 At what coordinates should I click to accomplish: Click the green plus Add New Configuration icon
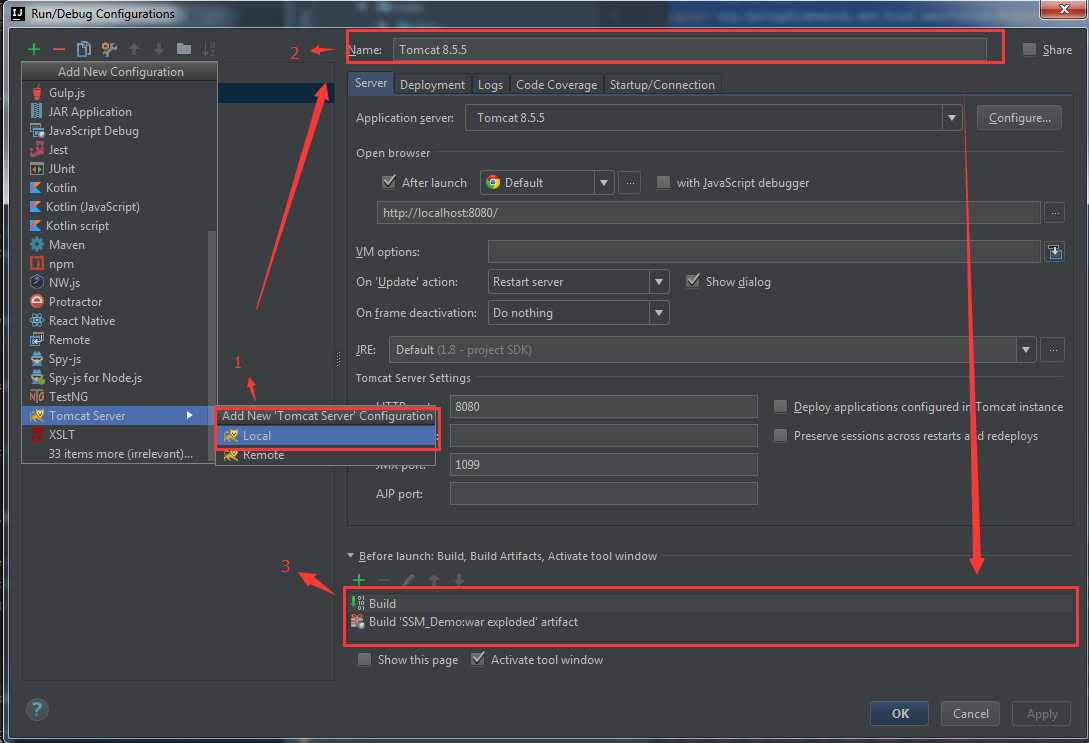point(33,49)
